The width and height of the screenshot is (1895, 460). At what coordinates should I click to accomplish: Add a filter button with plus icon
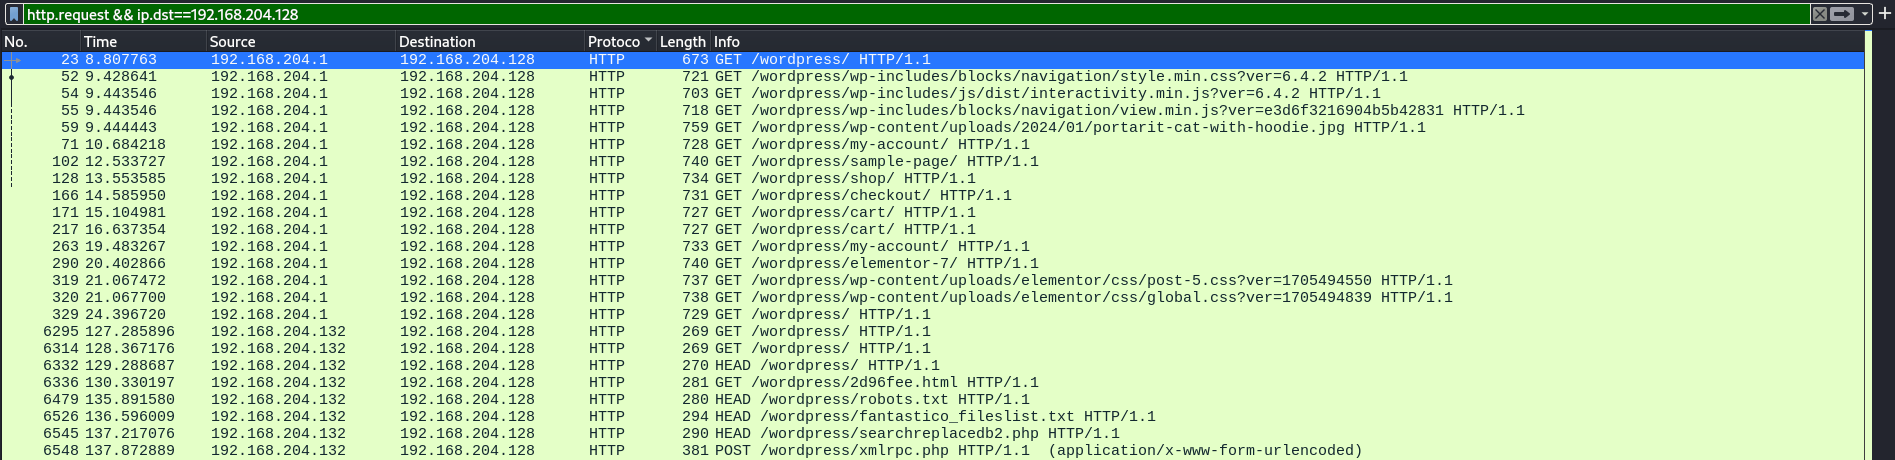coord(1884,14)
